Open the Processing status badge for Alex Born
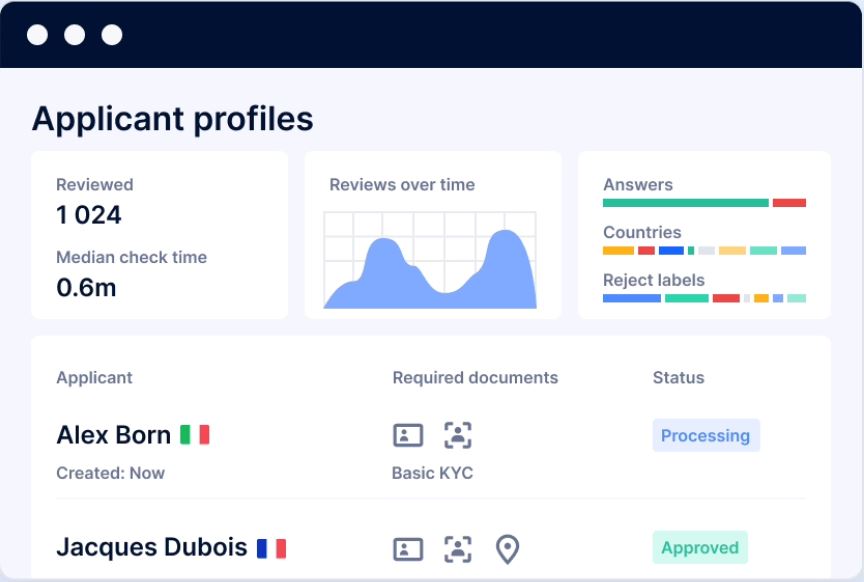This screenshot has width=864, height=582. coord(706,435)
